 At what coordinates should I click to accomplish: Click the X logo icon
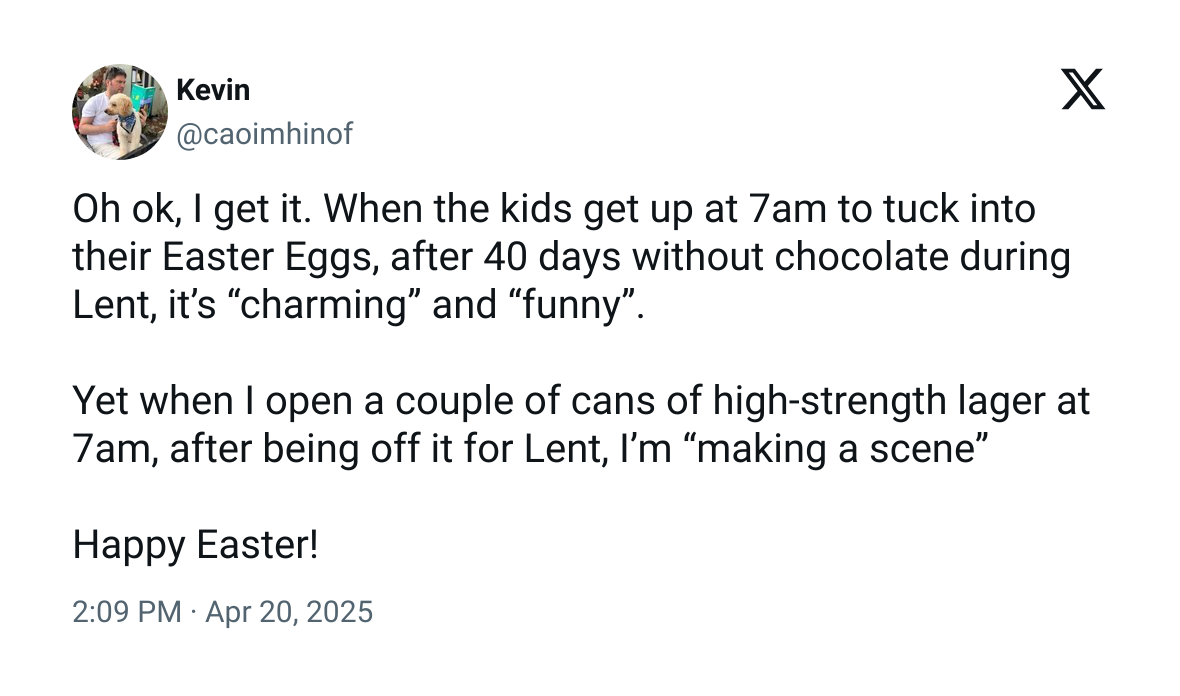tap(1082, 89)
